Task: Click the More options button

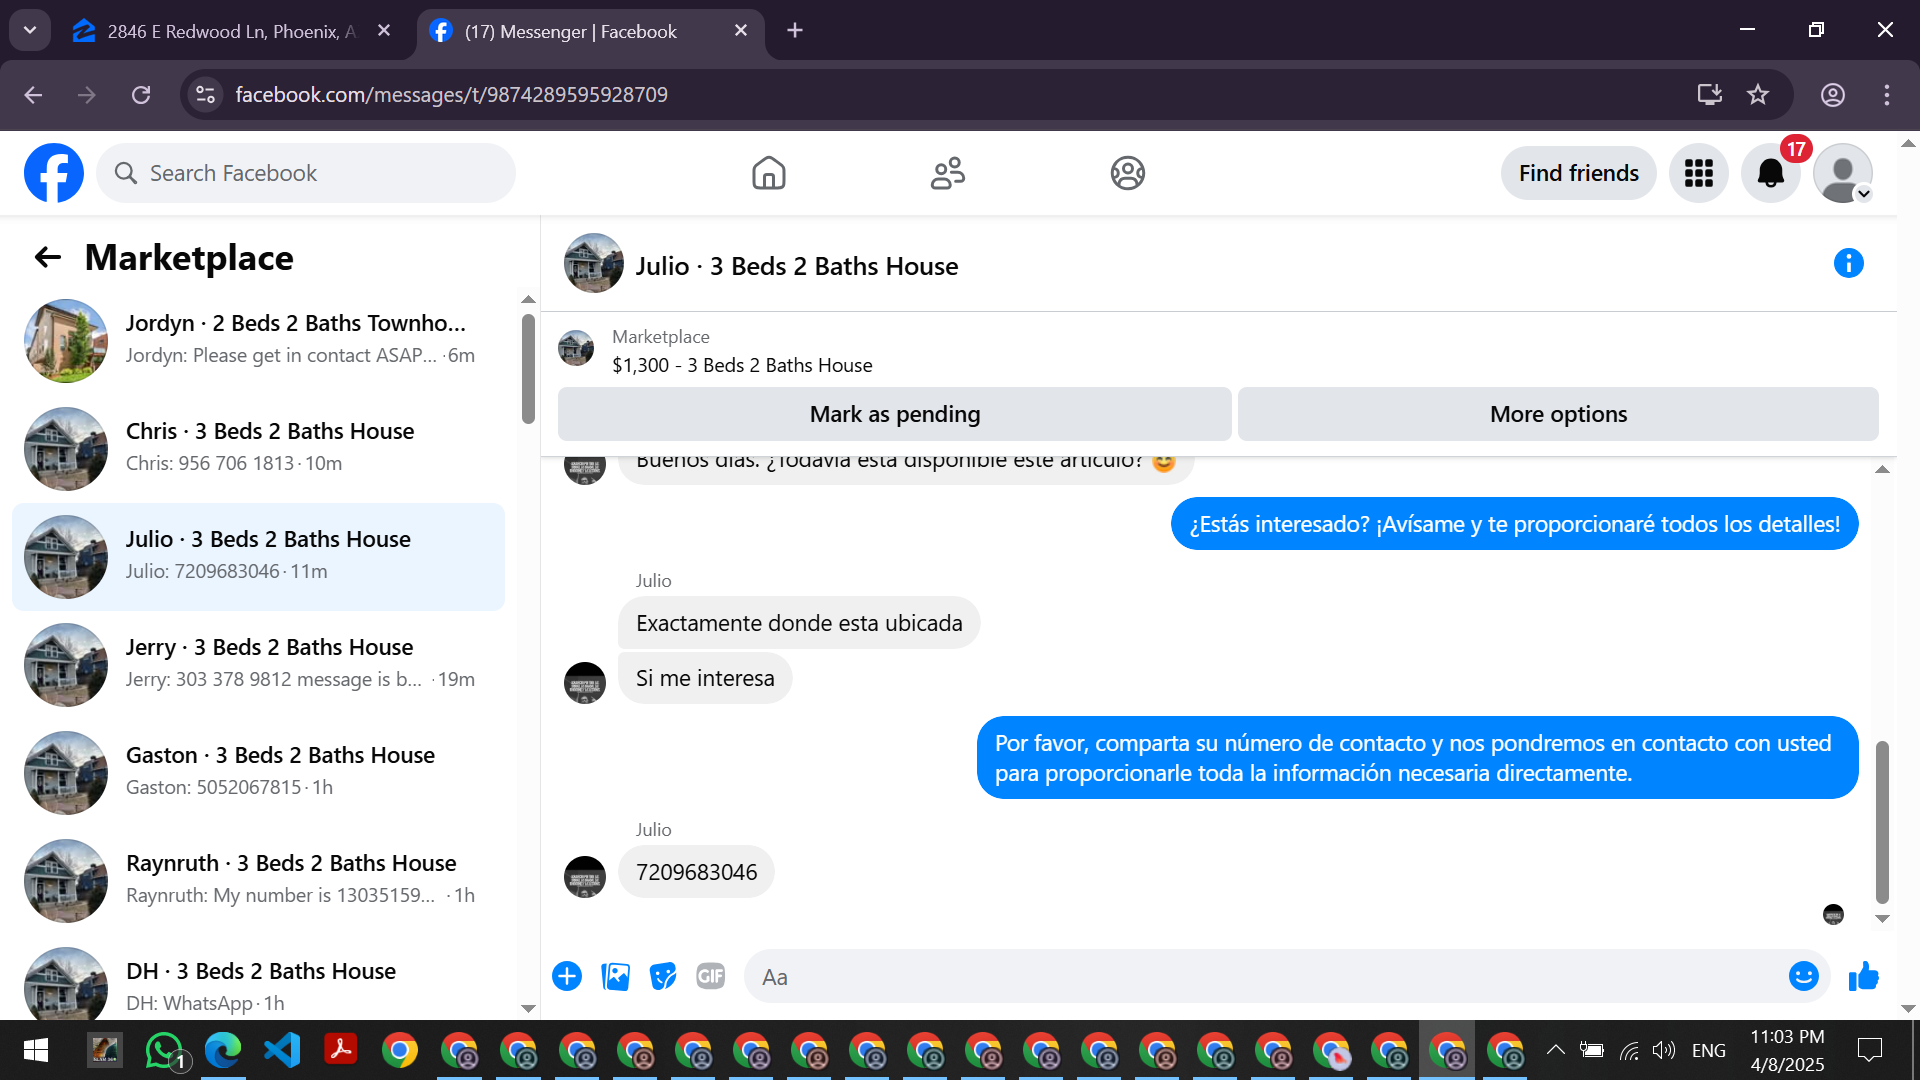Action: click(x=1557, y=414)
